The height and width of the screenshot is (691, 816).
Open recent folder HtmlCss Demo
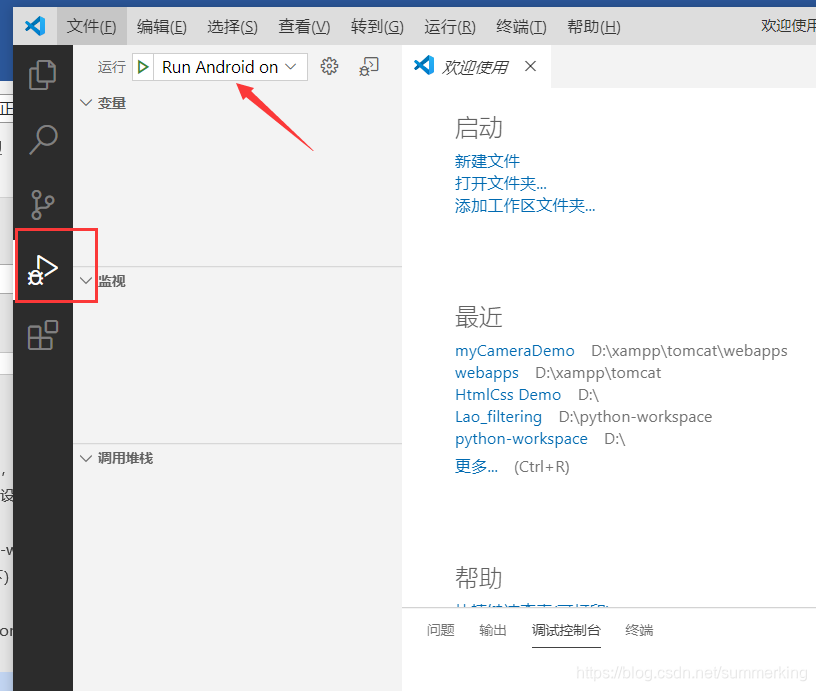click(x=508, y=394)
